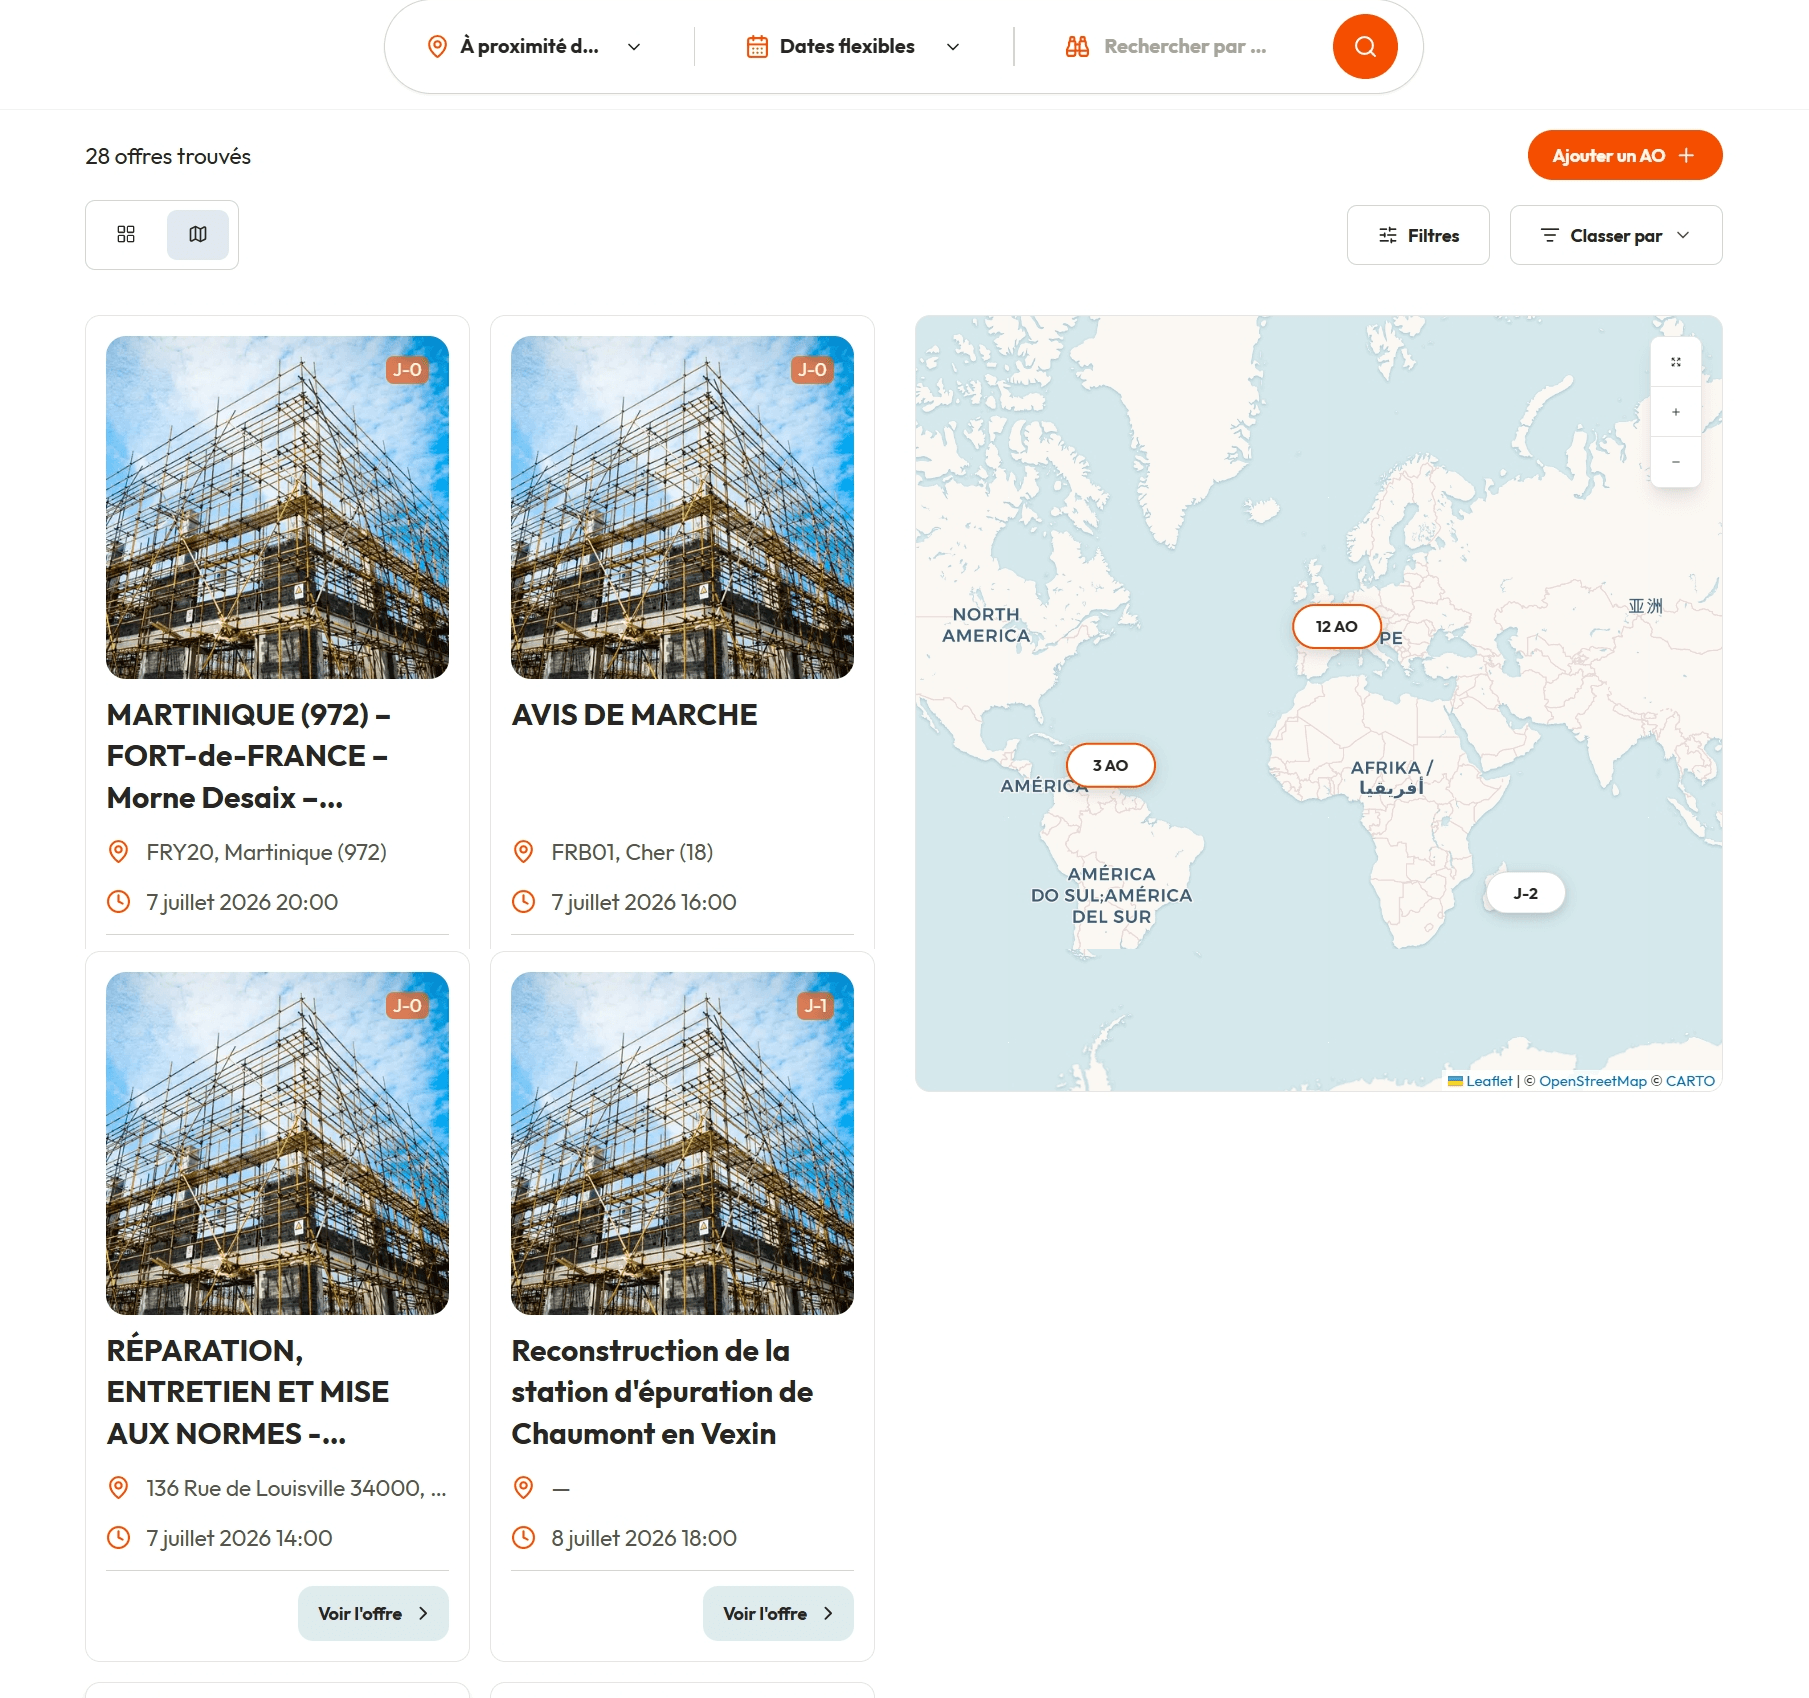Click the 7 juillet 2026 20:00 deadline
Image resolution: width=1809 pixels, height=1698 pixels.
[242, 902]
